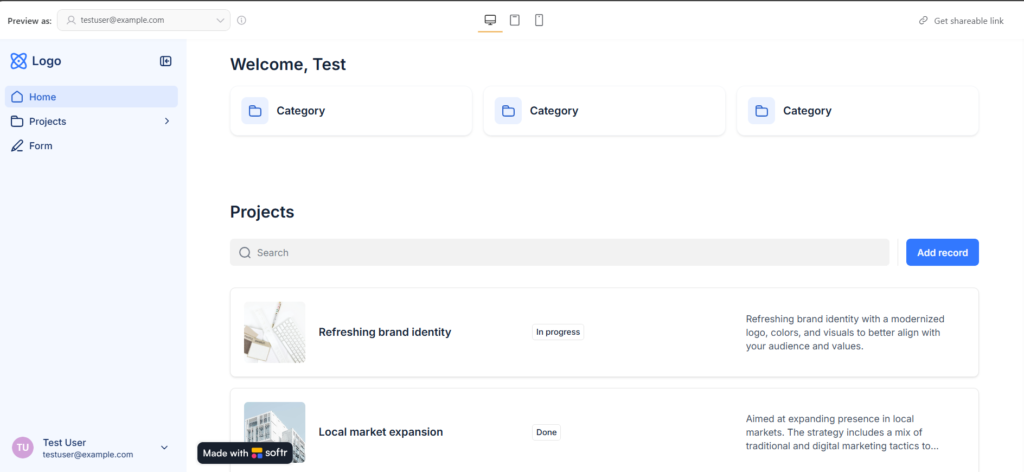This screenshot has width=1024, height=472.
Task: Click the link icon before Get shareable link
Action: [923, 21]
